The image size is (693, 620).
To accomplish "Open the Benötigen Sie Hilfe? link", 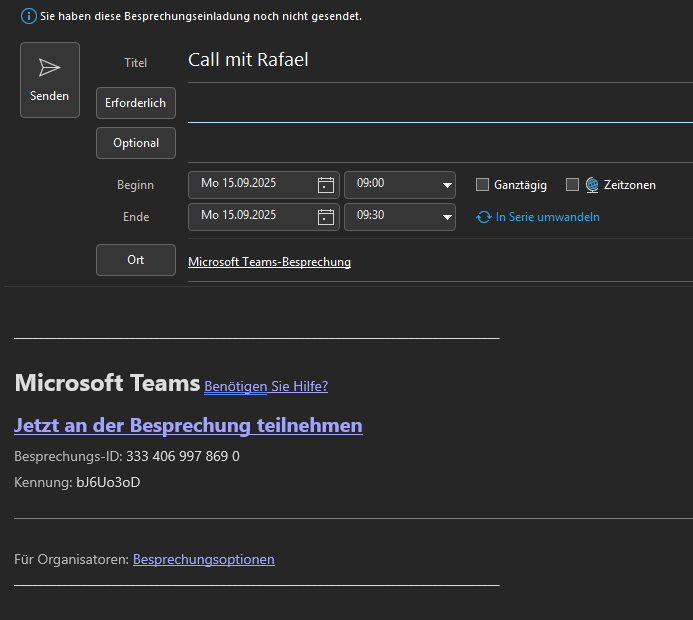I will 266,386.
